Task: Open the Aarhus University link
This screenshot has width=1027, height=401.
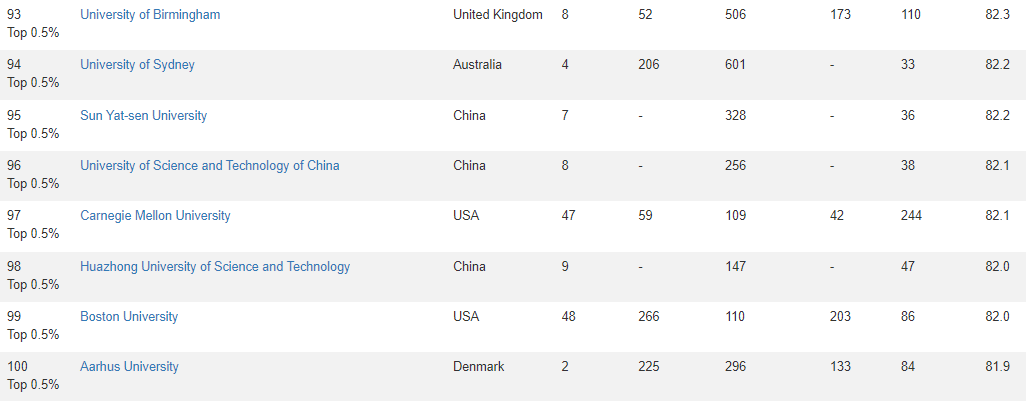Action: (129, 367)
